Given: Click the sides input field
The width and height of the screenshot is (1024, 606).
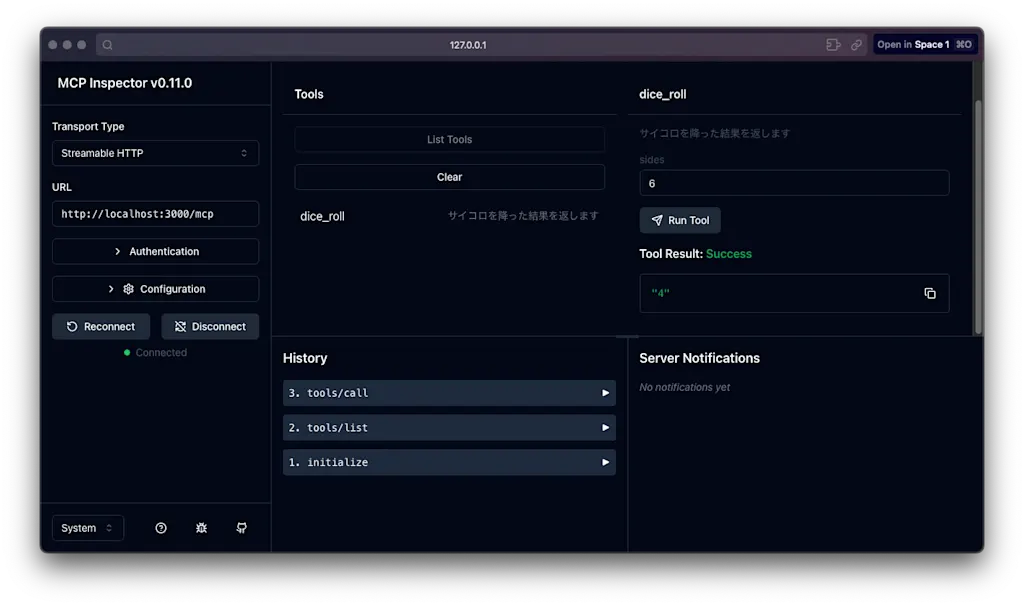Looking at the screenshot, I should 794,183.
